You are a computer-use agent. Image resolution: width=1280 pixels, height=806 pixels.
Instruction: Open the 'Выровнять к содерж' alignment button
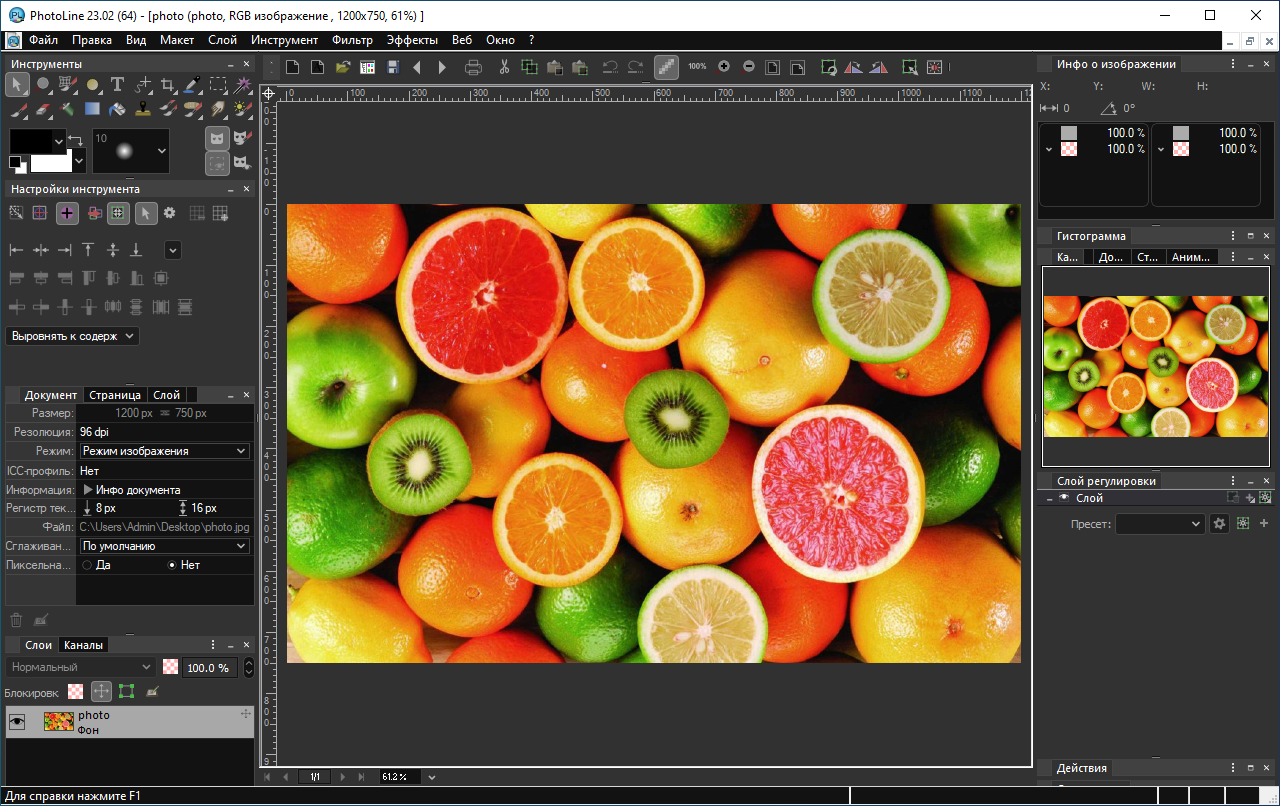coord(72,336)
